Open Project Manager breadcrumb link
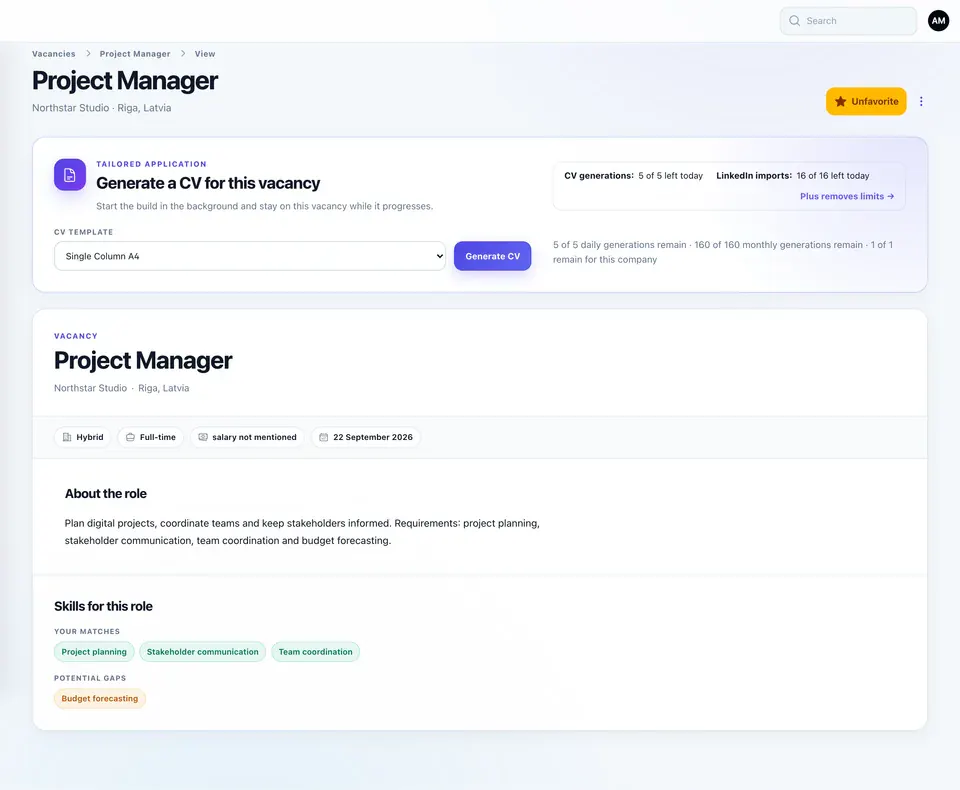The height and width of the screenshot is (790, 960). click(x=135, y=54)
